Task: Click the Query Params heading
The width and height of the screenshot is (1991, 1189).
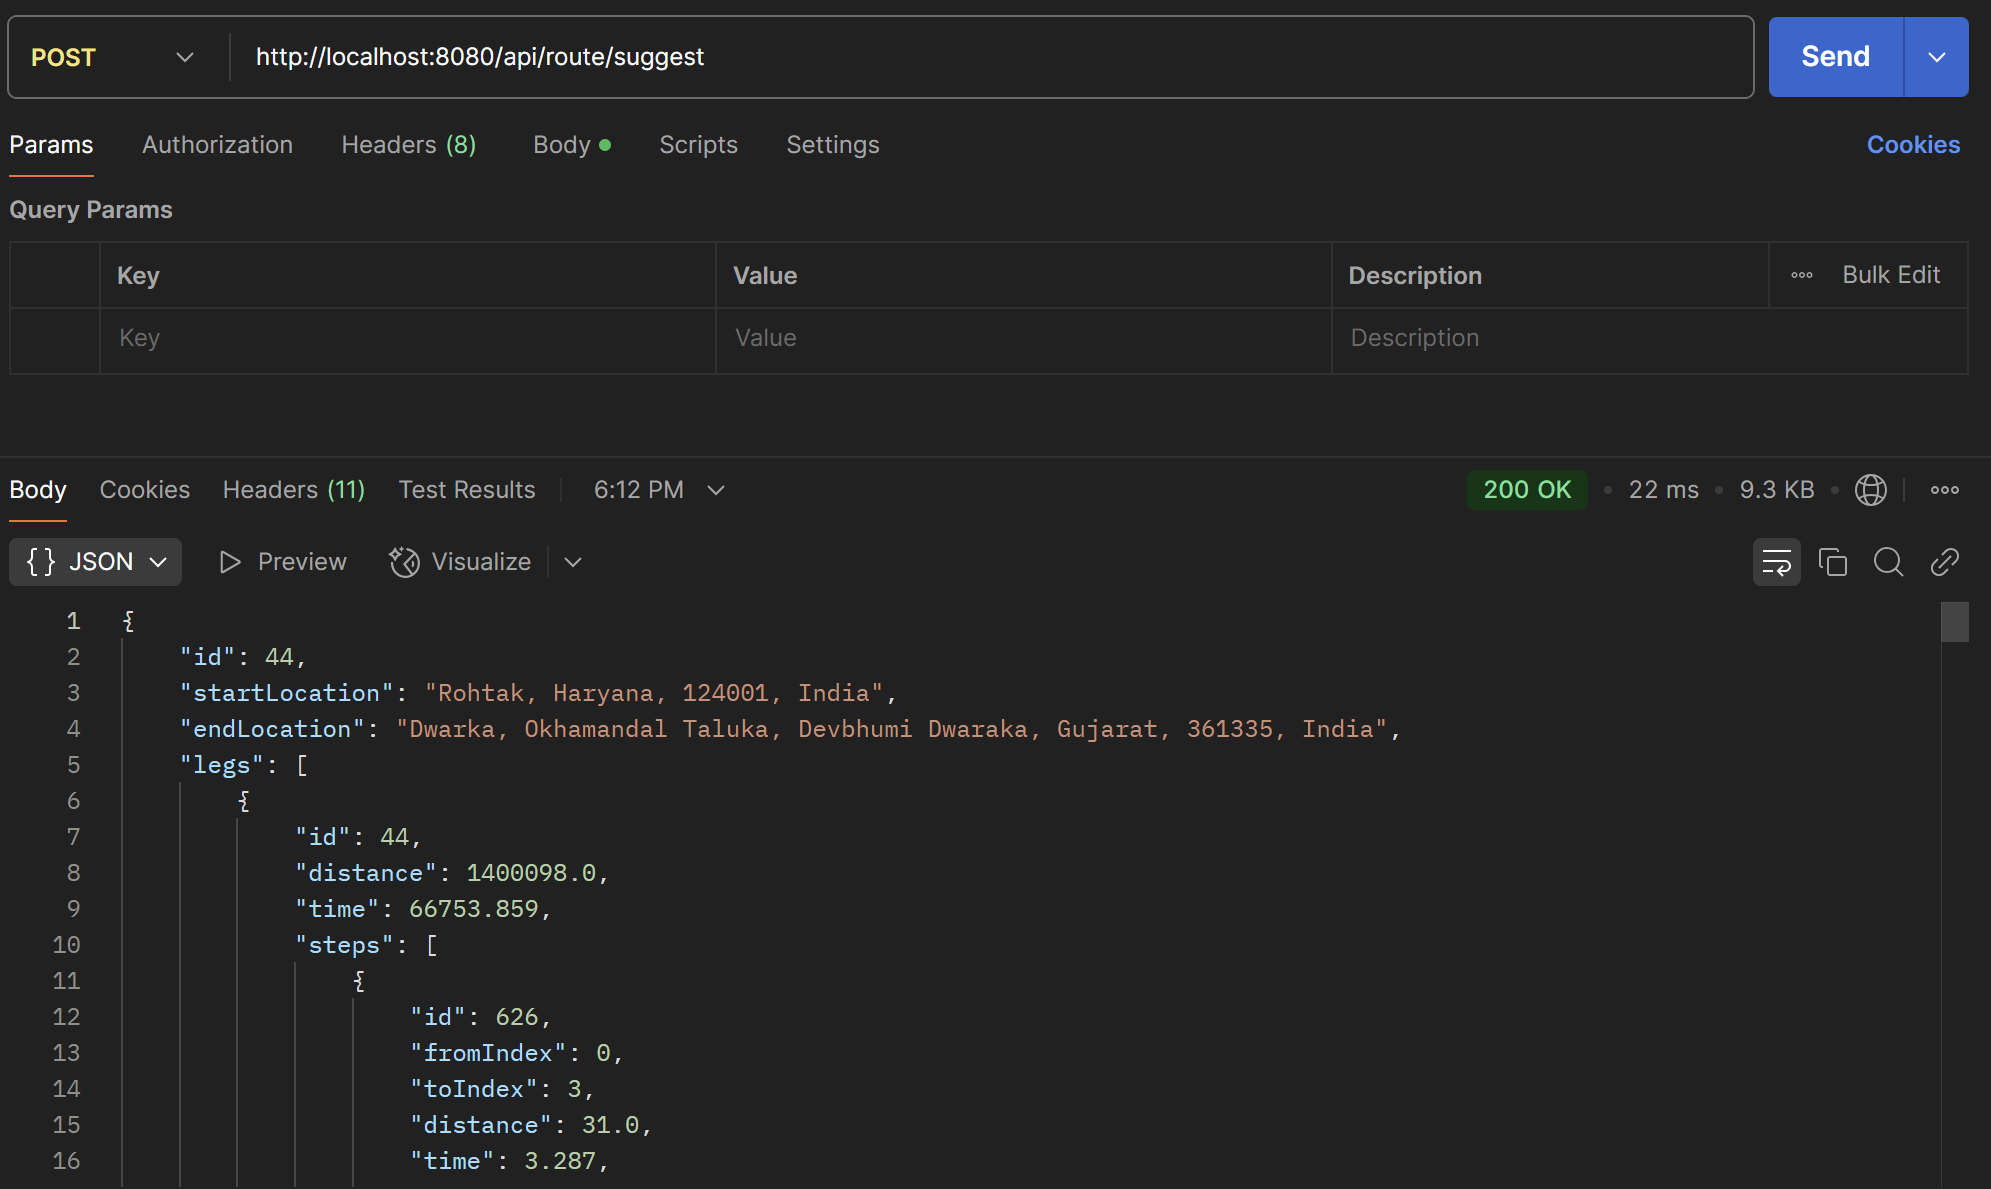Action: point(91,210)
